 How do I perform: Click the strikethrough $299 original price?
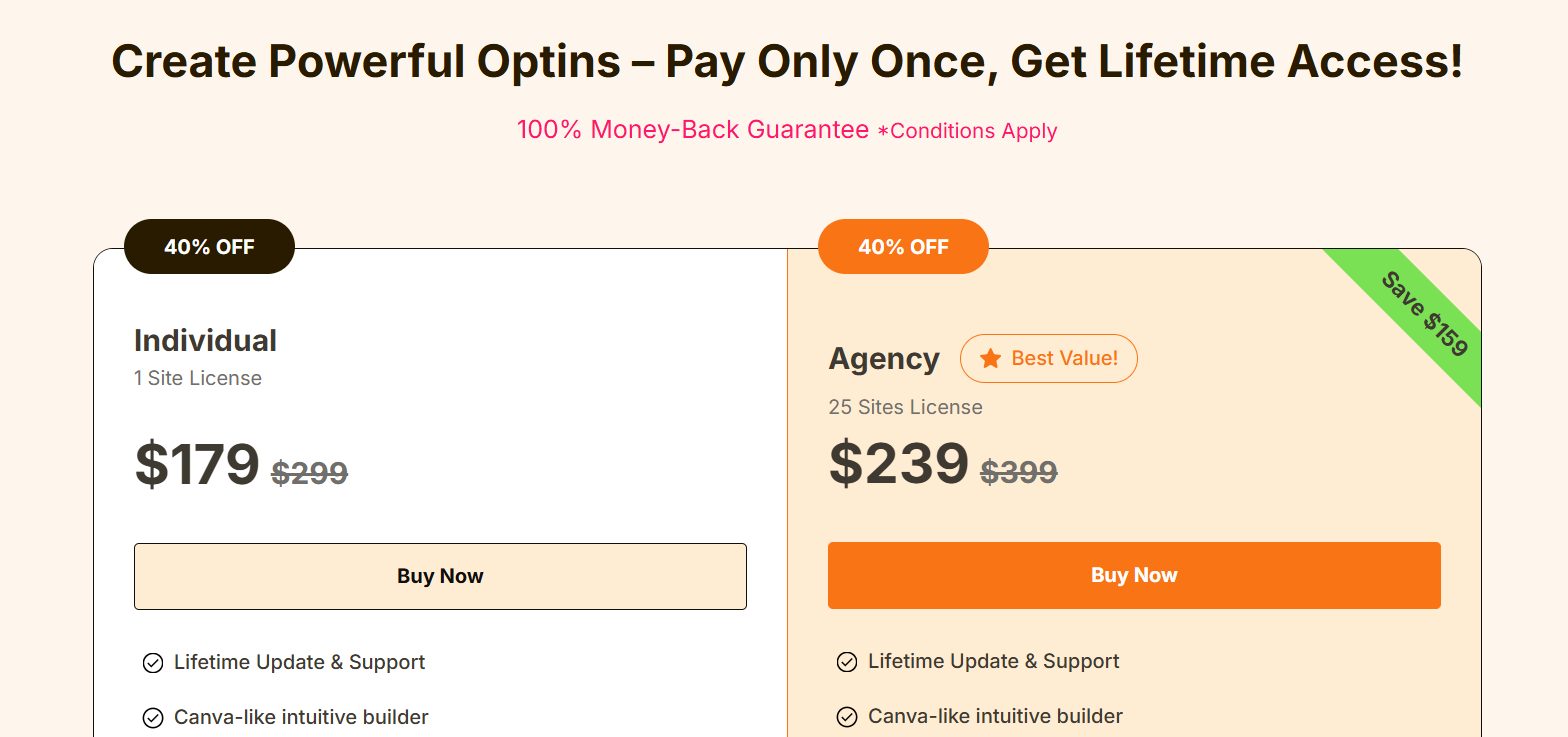point(310,472)
